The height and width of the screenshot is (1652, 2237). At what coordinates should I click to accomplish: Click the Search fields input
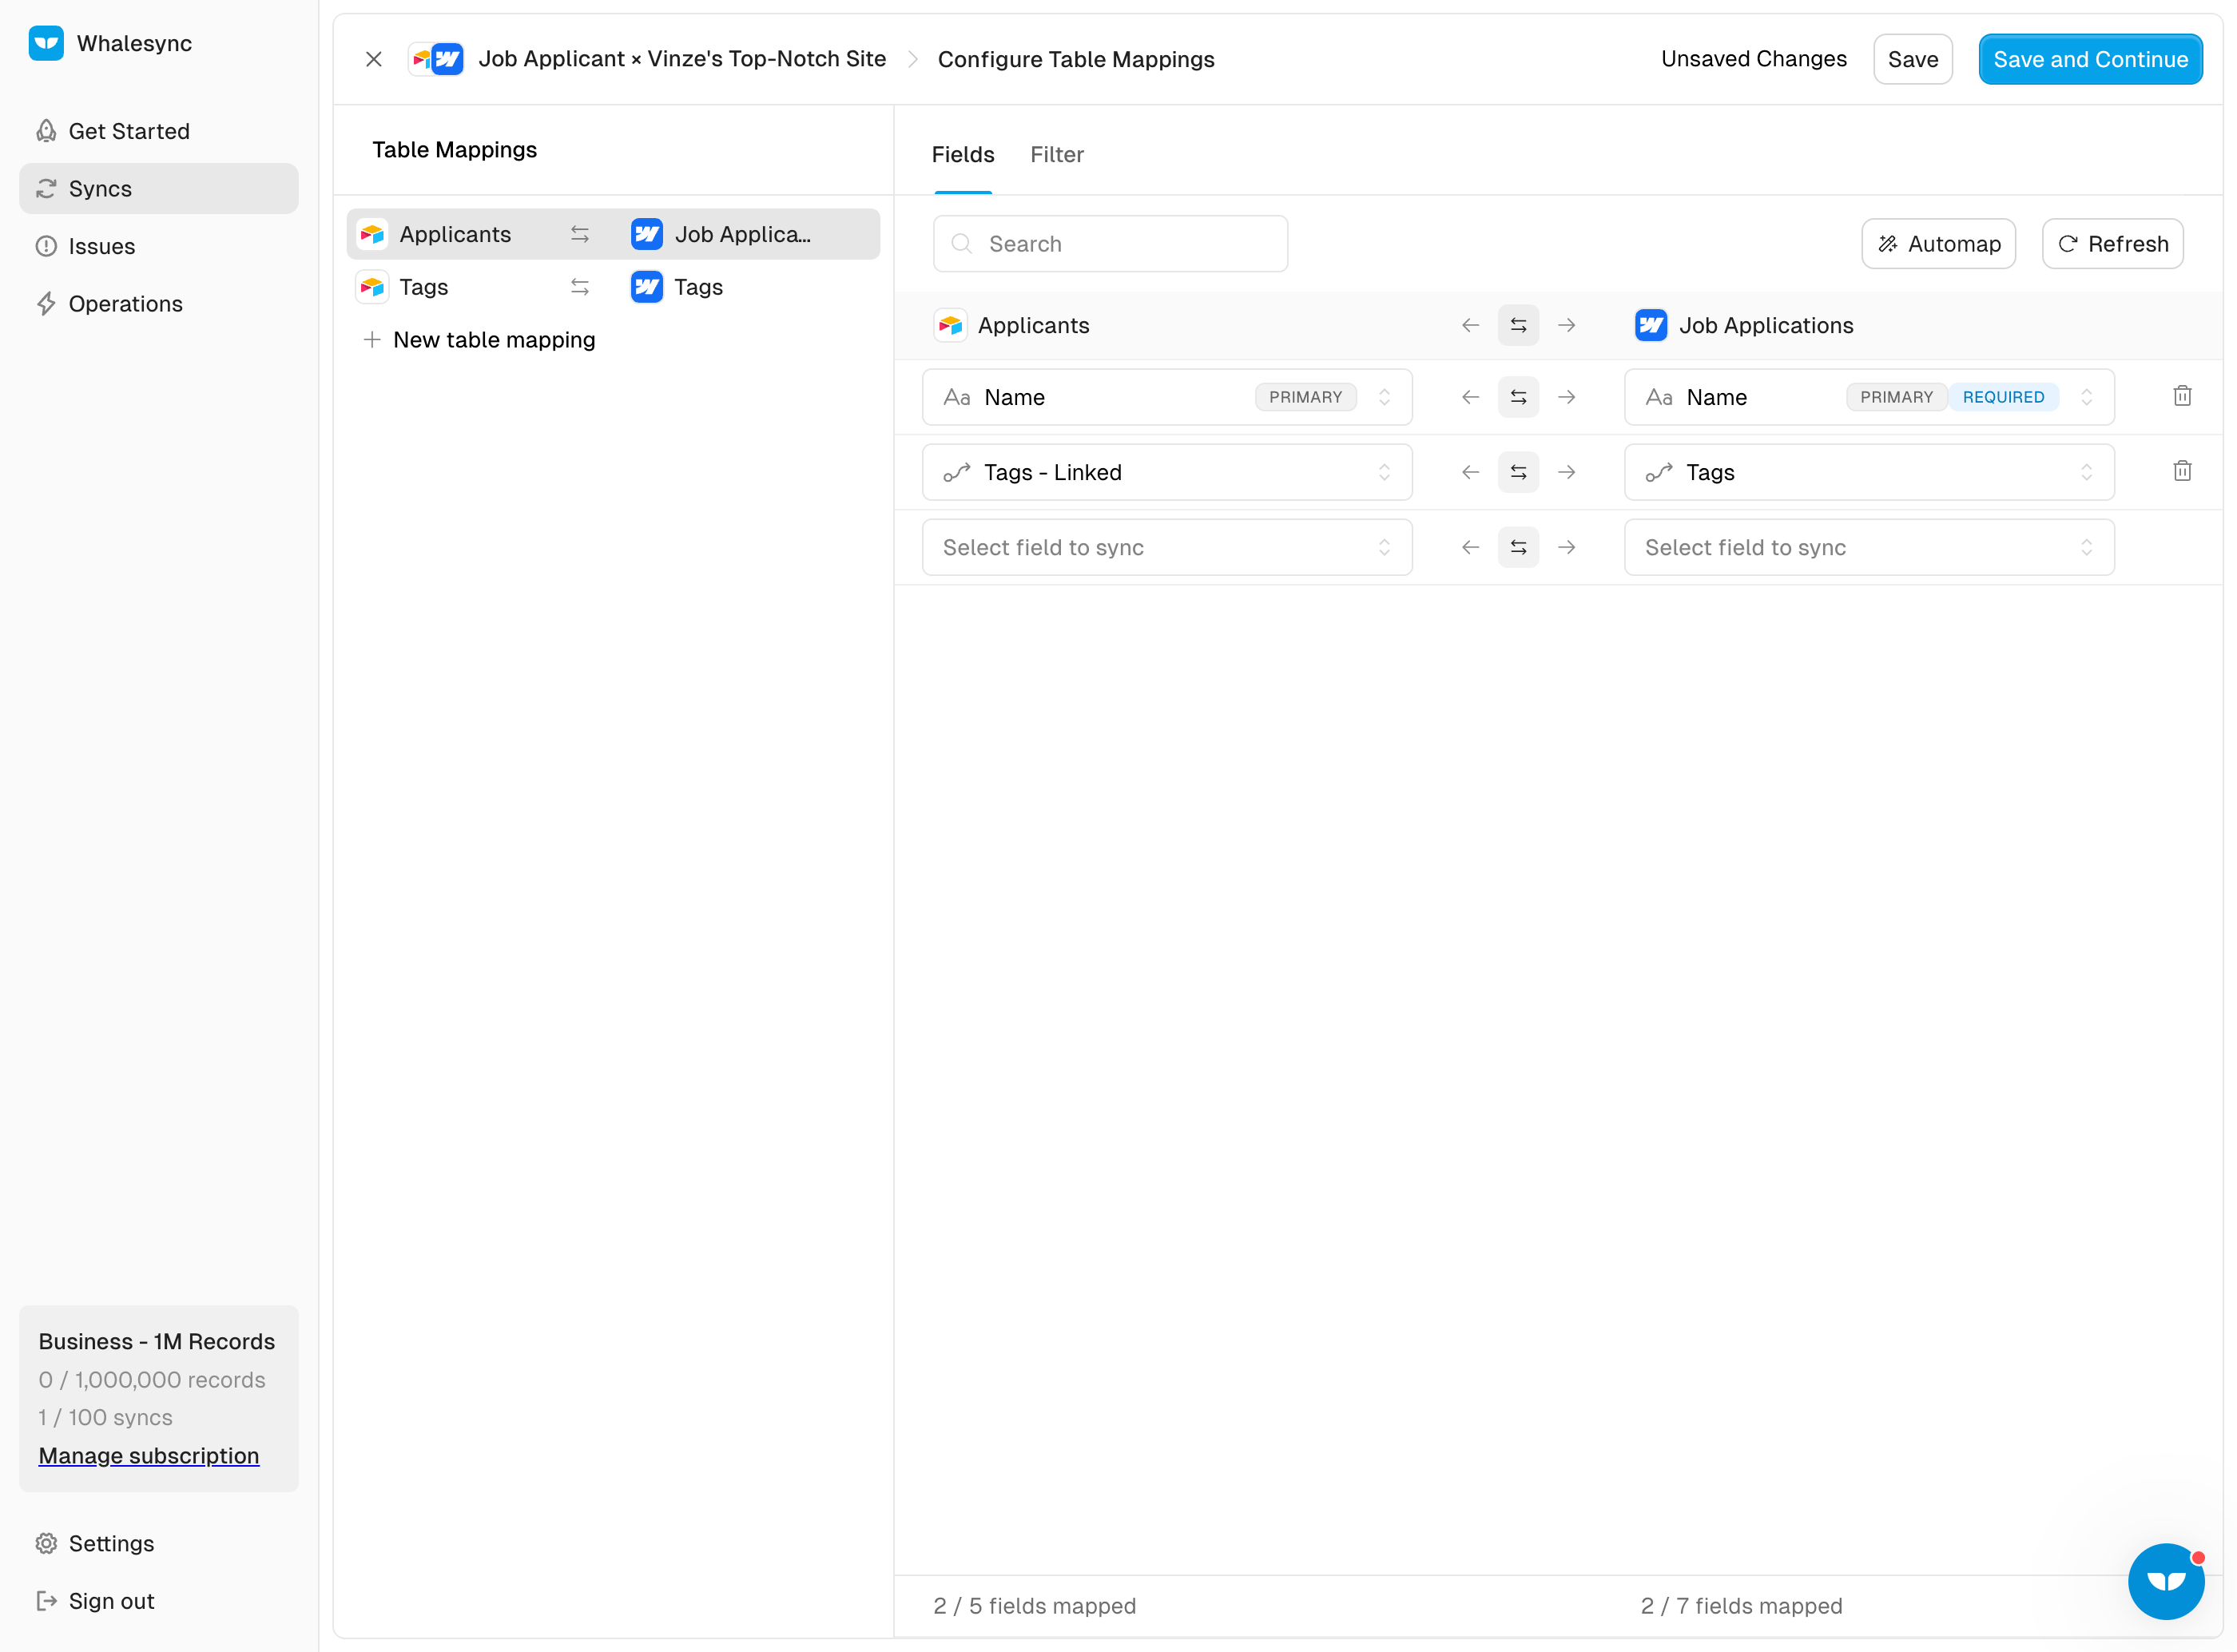click(x=1110, y=244)
